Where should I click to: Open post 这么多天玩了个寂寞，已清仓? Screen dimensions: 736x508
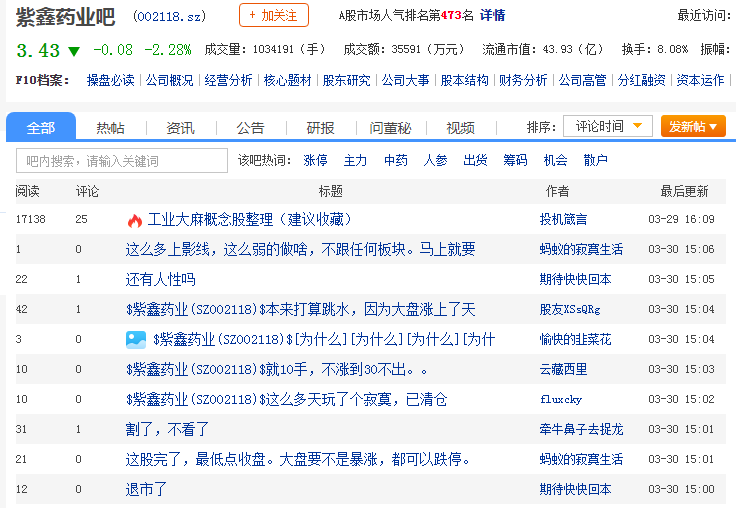(286, 400)
